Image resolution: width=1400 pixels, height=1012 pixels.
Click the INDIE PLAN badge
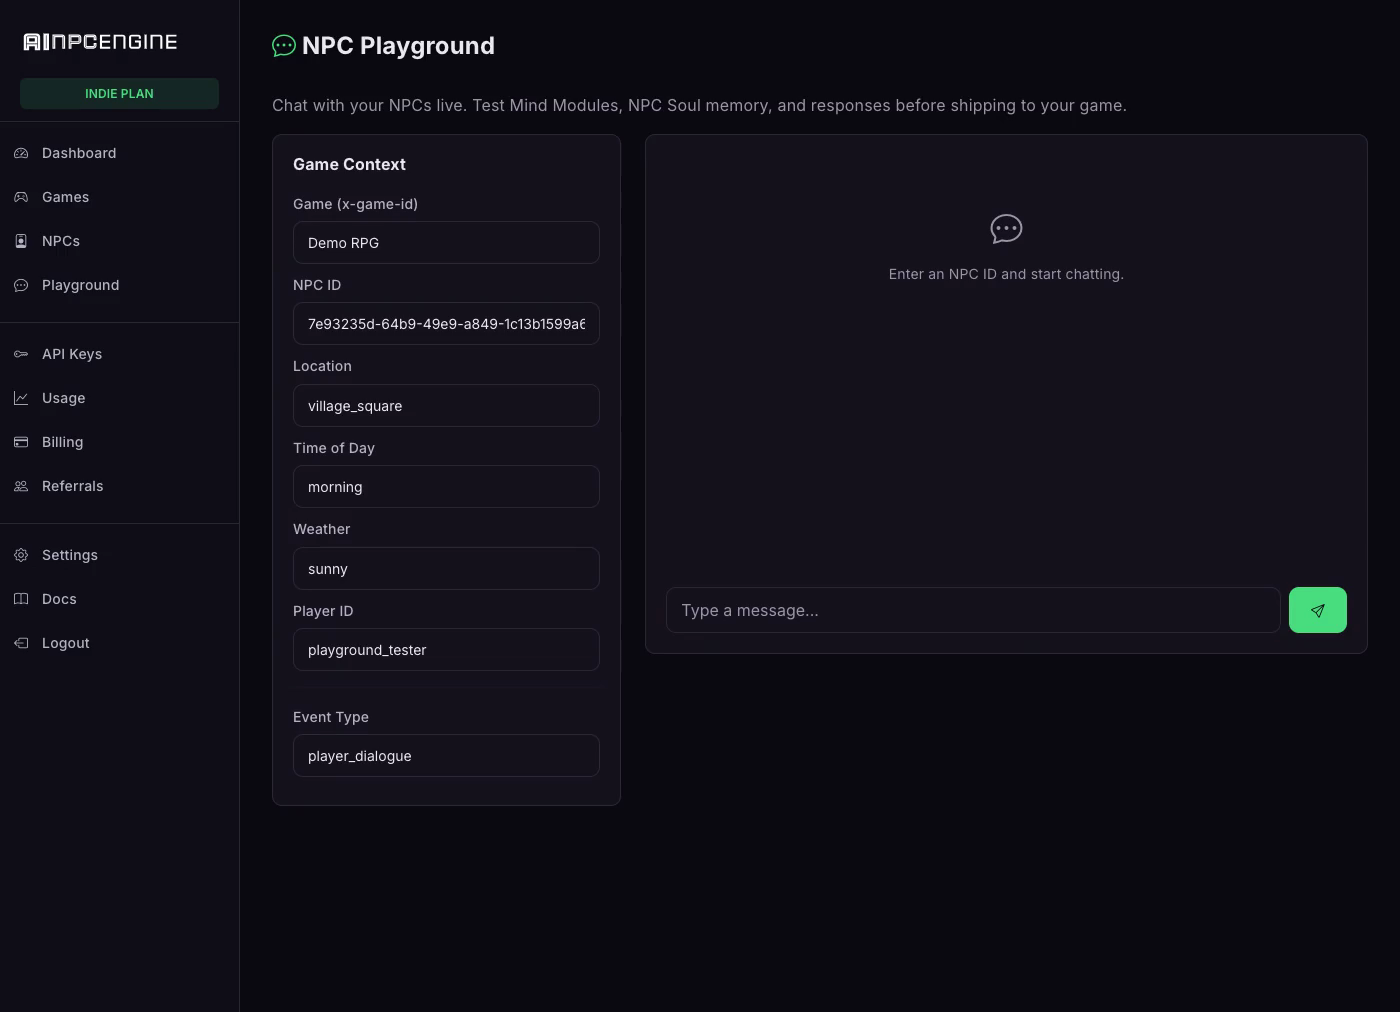coord(119,93)
